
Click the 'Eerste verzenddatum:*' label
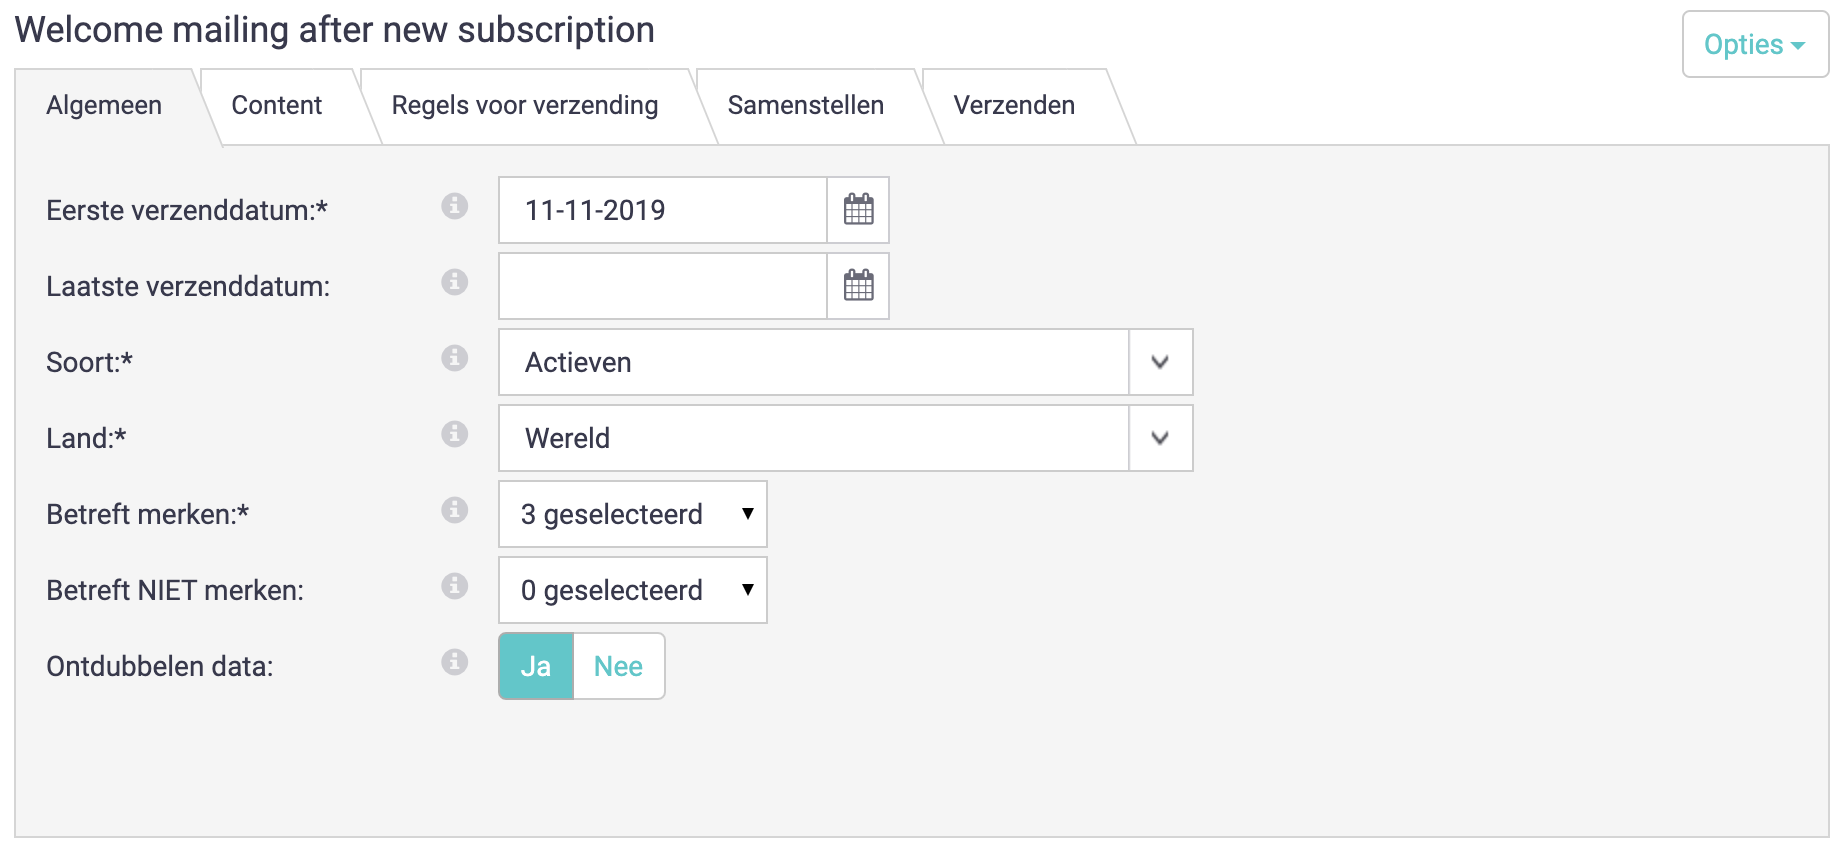pos(187,210)
